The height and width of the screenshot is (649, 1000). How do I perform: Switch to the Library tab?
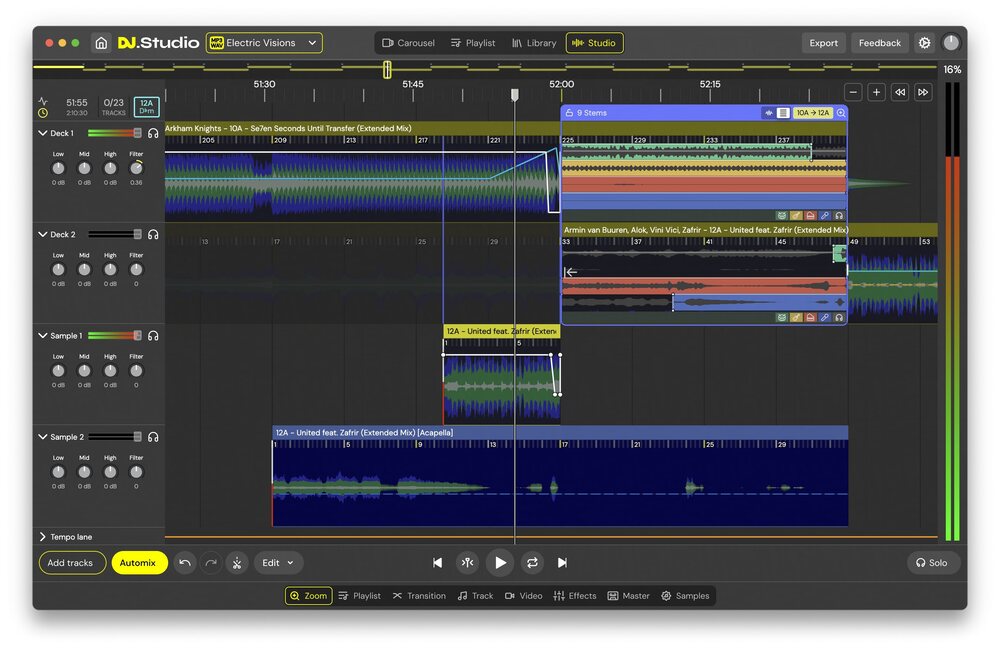tap(534, 43)
